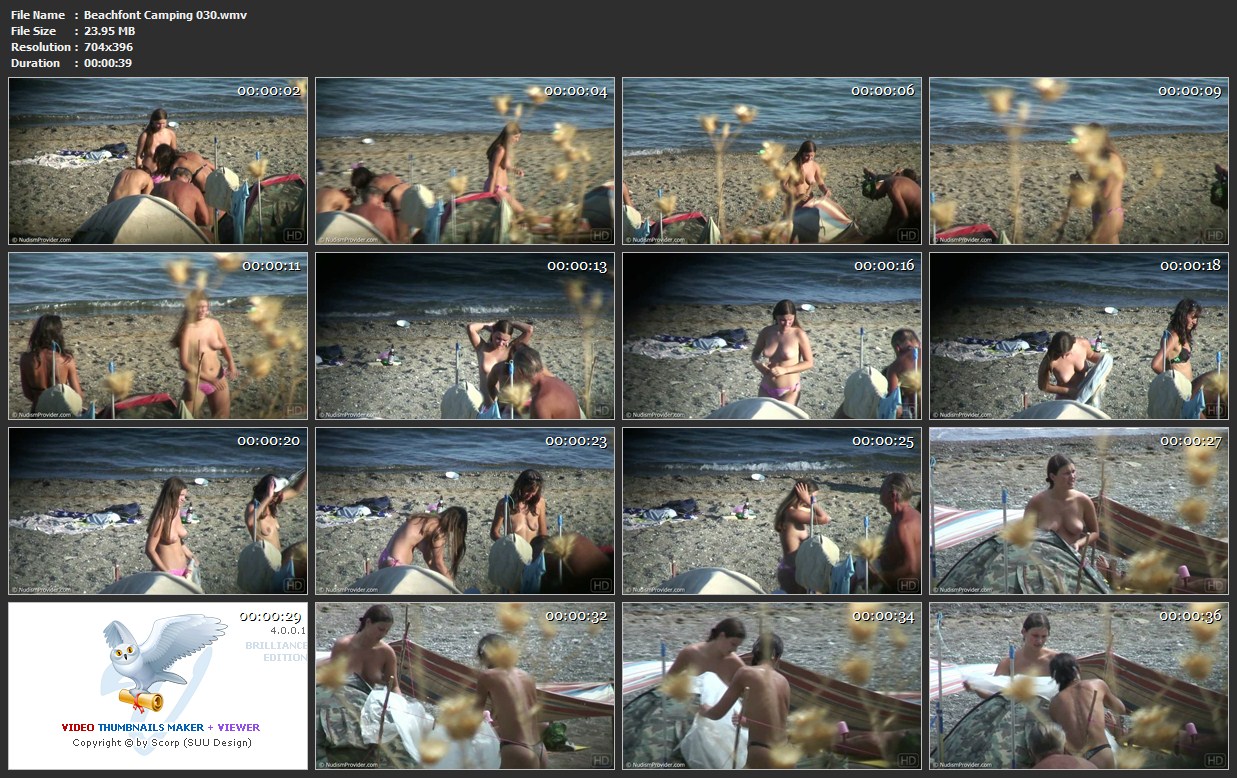The image size is (1237, 778).
Task: Select the thumbnail stamped 00:00:20
Action: pos(158,511)
